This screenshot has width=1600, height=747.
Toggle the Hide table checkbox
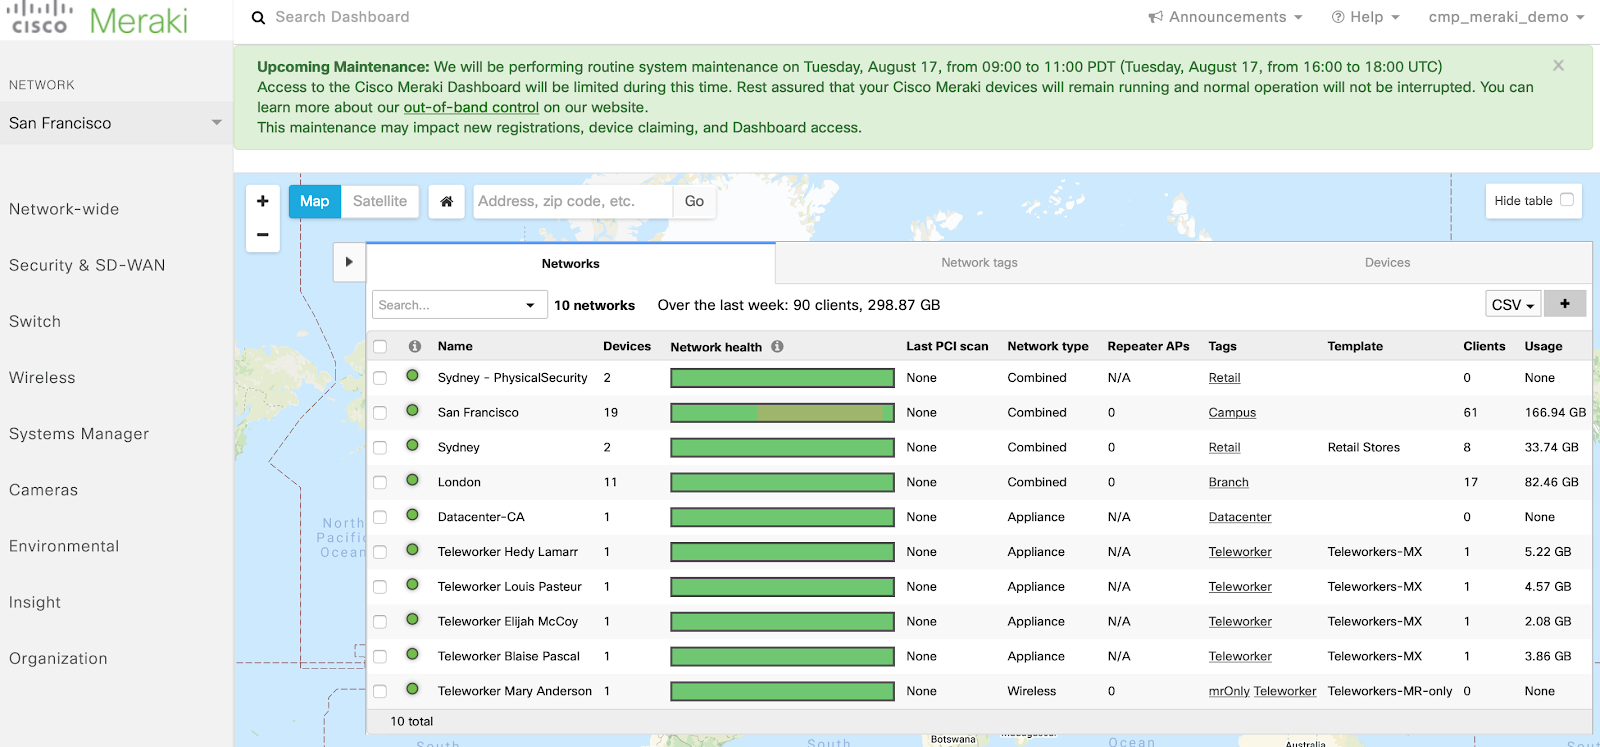1567,200
